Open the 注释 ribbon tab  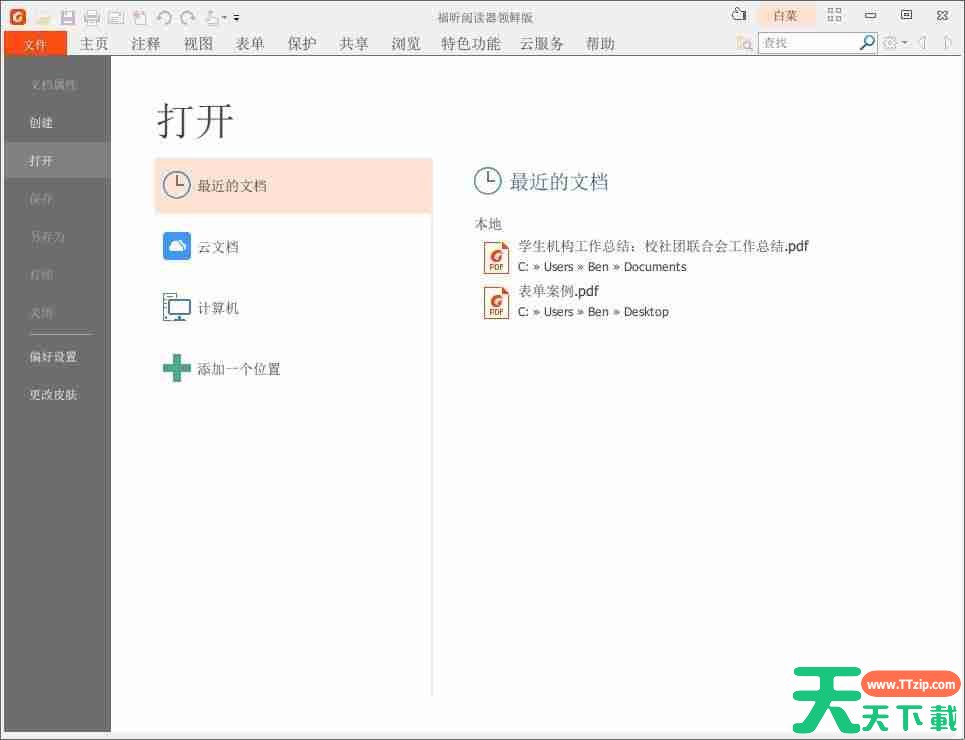tap(146, 44)
